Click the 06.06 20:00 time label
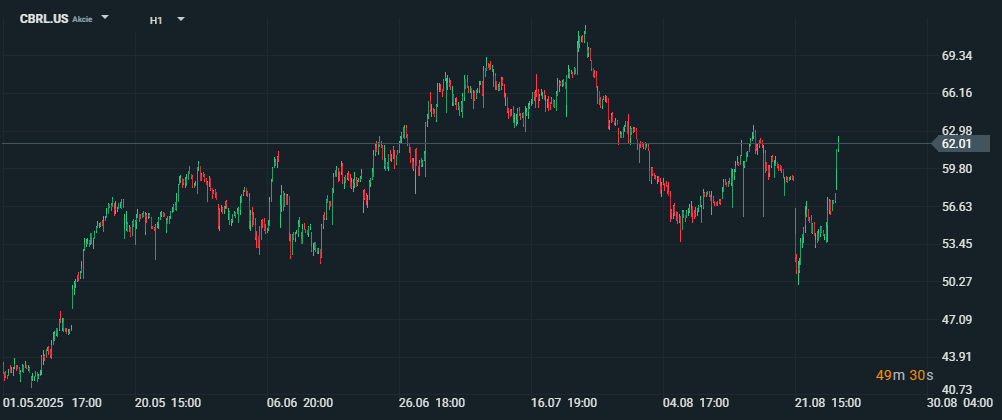This screenshot has width=1002, height=420. [301, 403]
